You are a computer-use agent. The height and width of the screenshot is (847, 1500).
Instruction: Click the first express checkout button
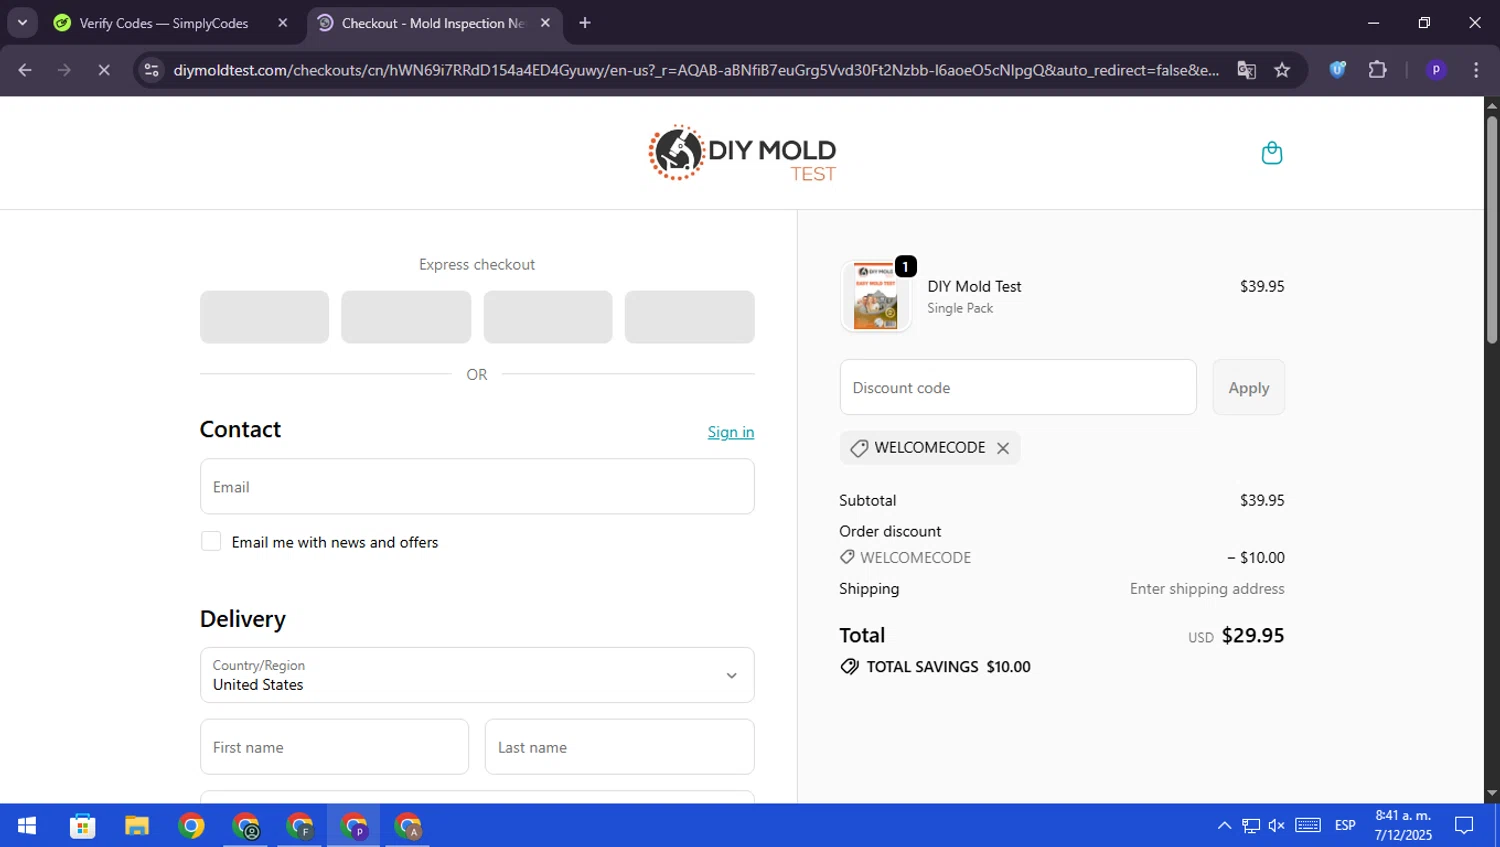point(264,317)
